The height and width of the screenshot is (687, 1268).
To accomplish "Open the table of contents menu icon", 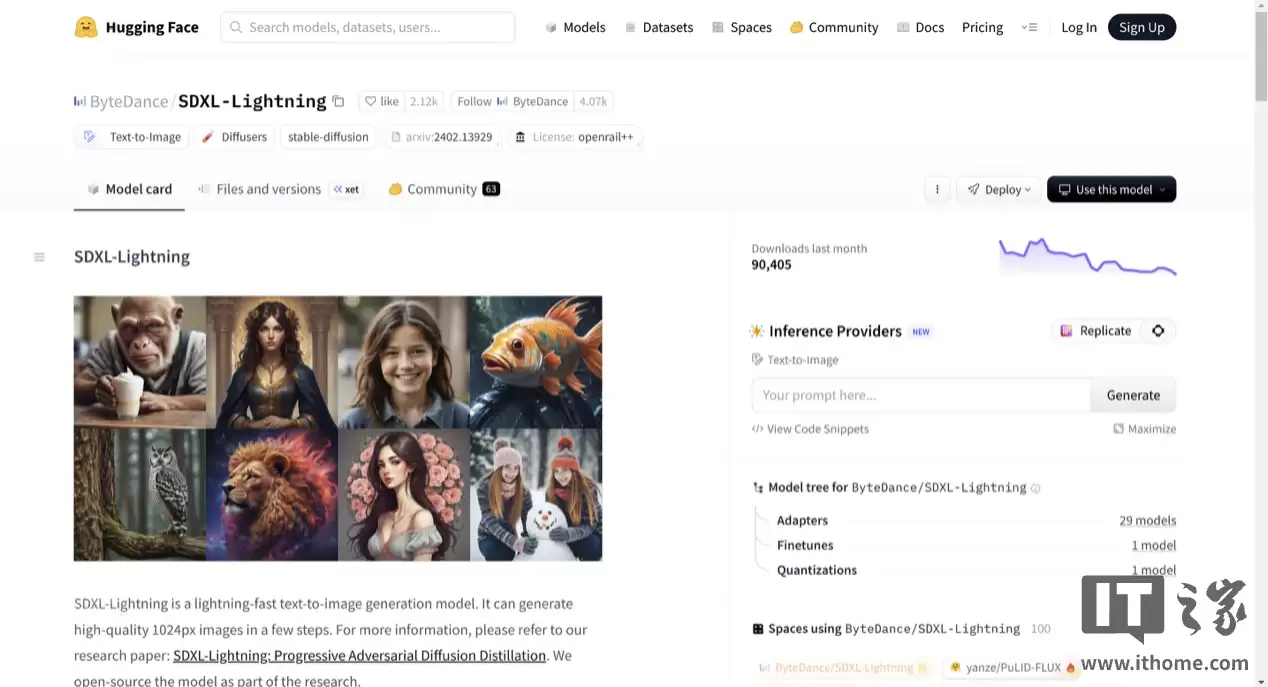I will coord(39,257).
